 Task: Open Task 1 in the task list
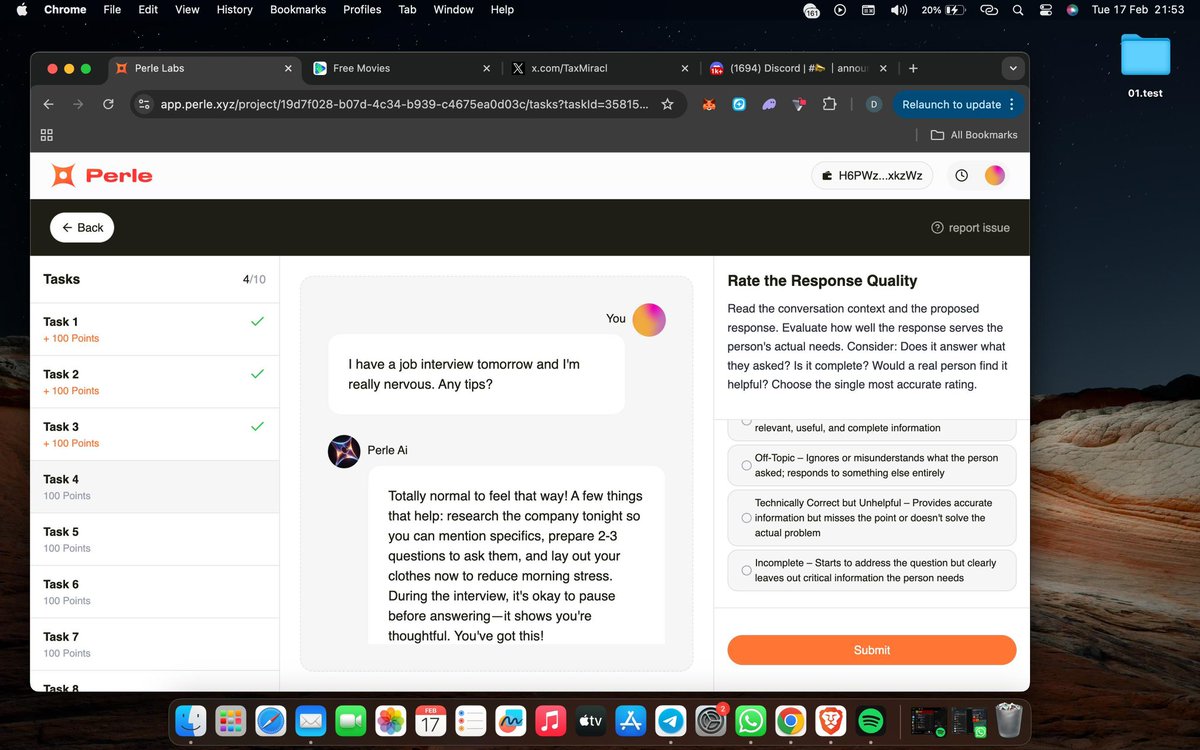(x=155, y=329)
